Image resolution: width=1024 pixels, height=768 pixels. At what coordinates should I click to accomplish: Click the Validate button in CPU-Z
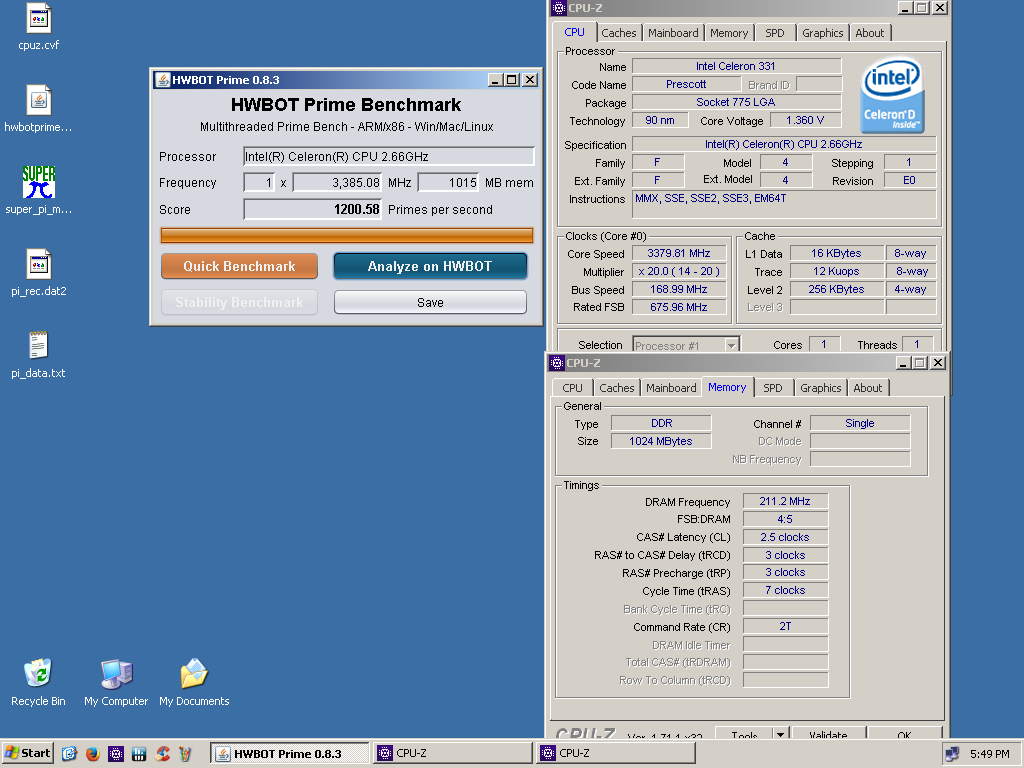click(x=827, y=733)
